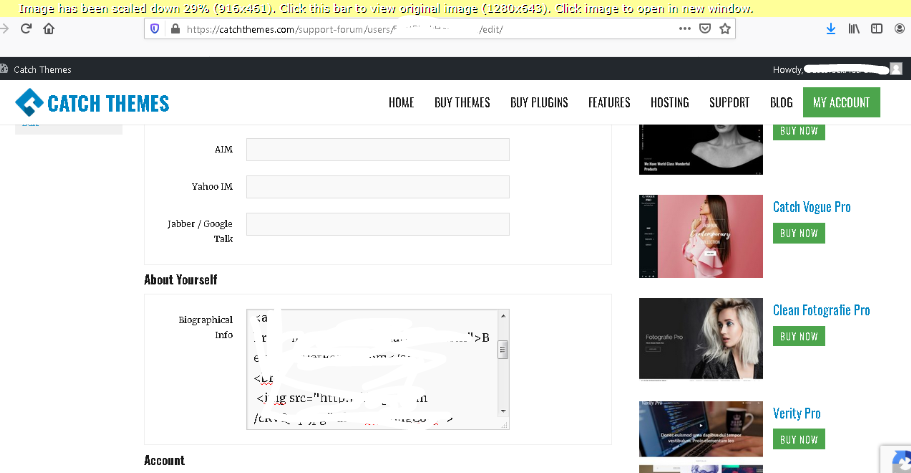Open the Catch Vogue Pro link

[x=812, y=207]
